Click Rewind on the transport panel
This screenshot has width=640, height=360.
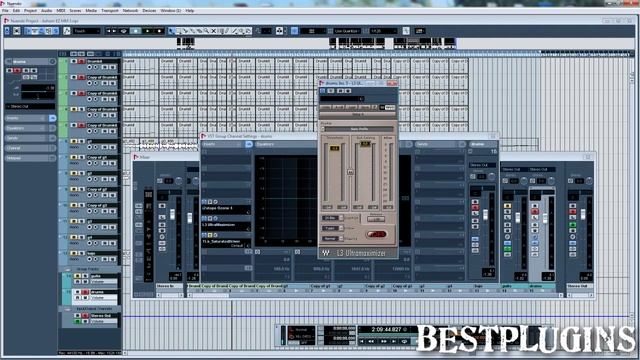[x=371, y=341]
